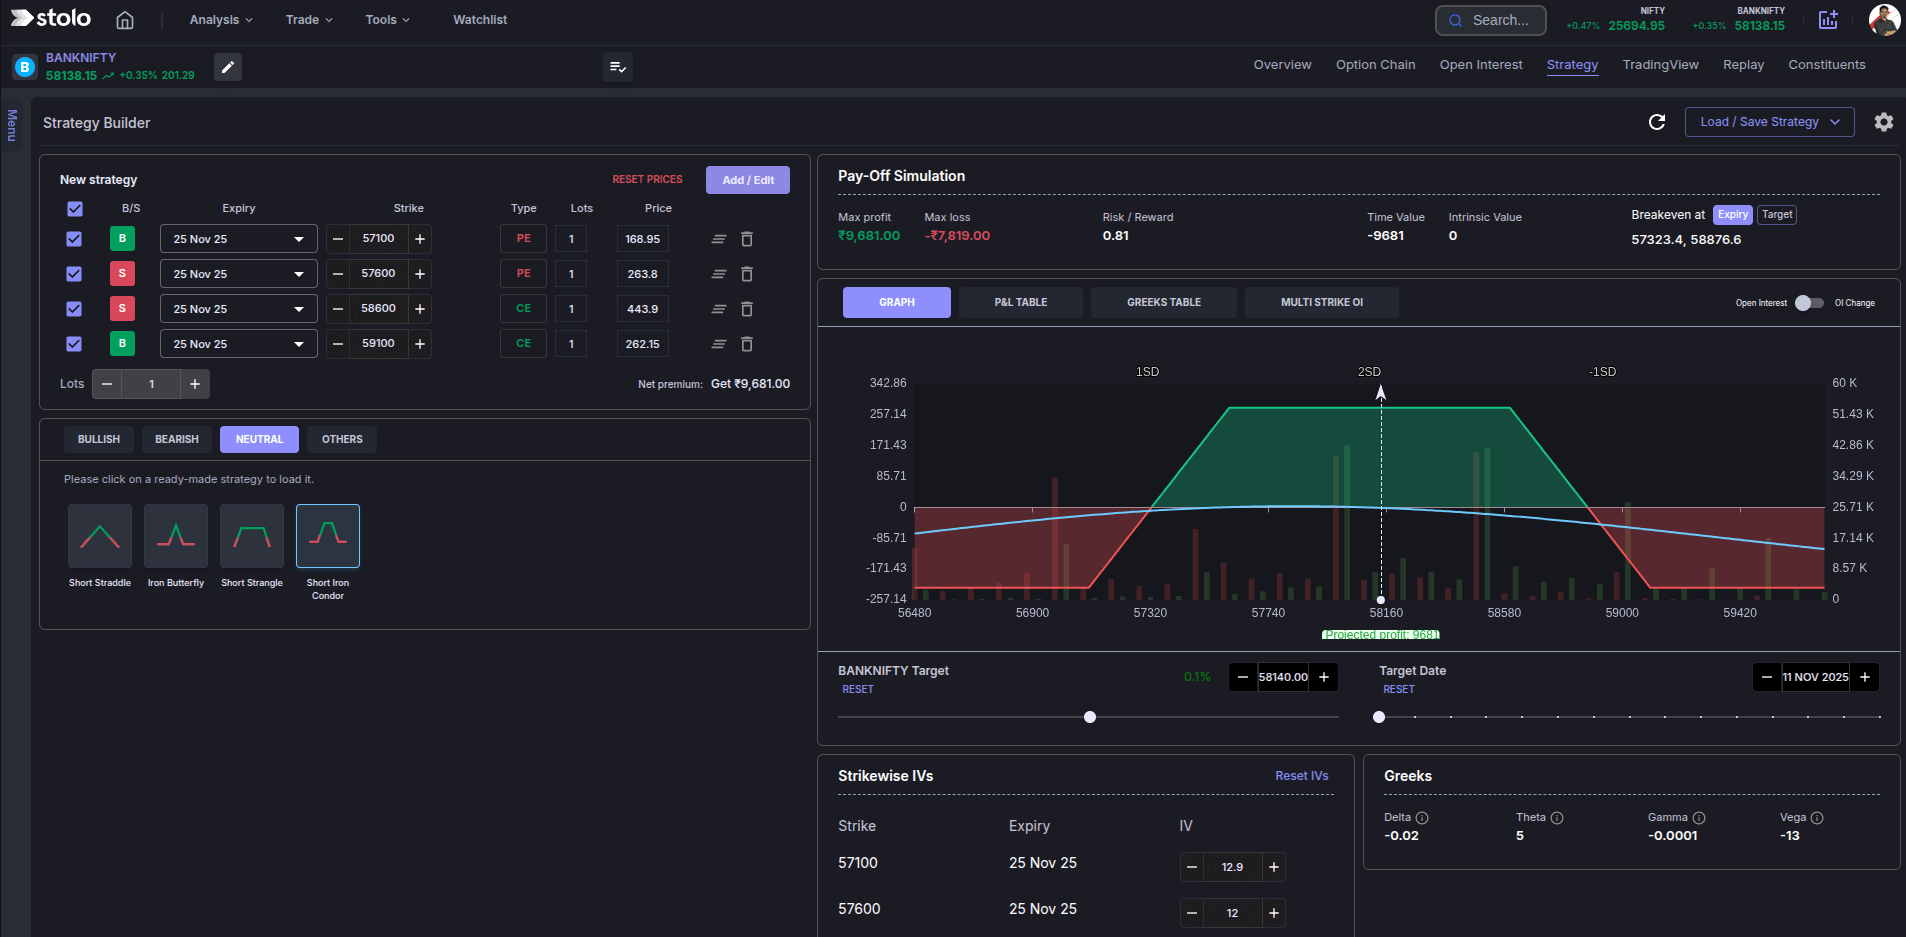
Task: Open the Tools menu
Action: coord(386,19)
